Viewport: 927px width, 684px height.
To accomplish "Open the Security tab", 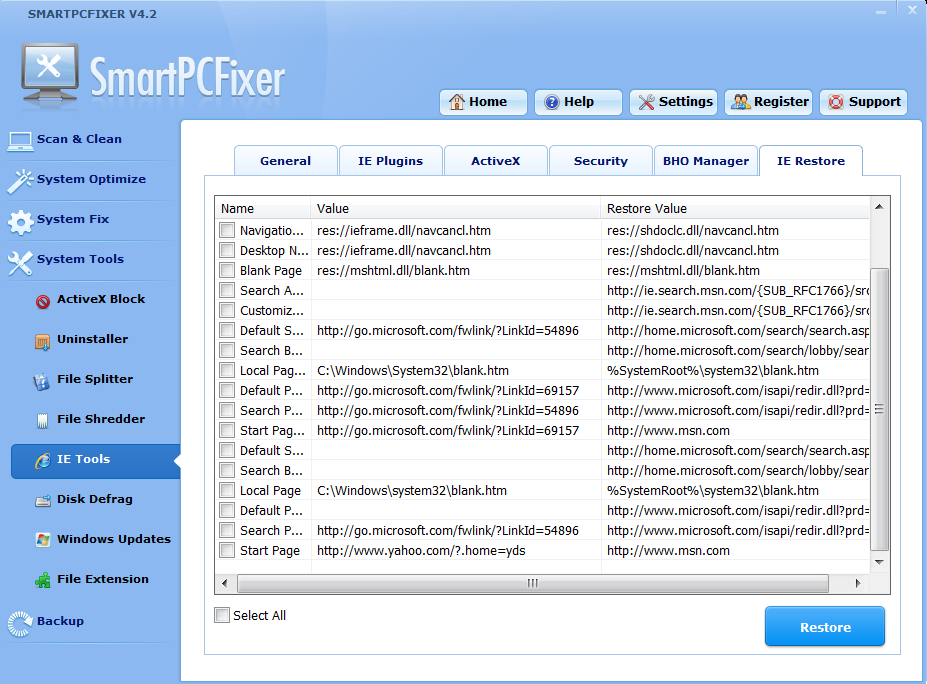I will coord(601,161).
